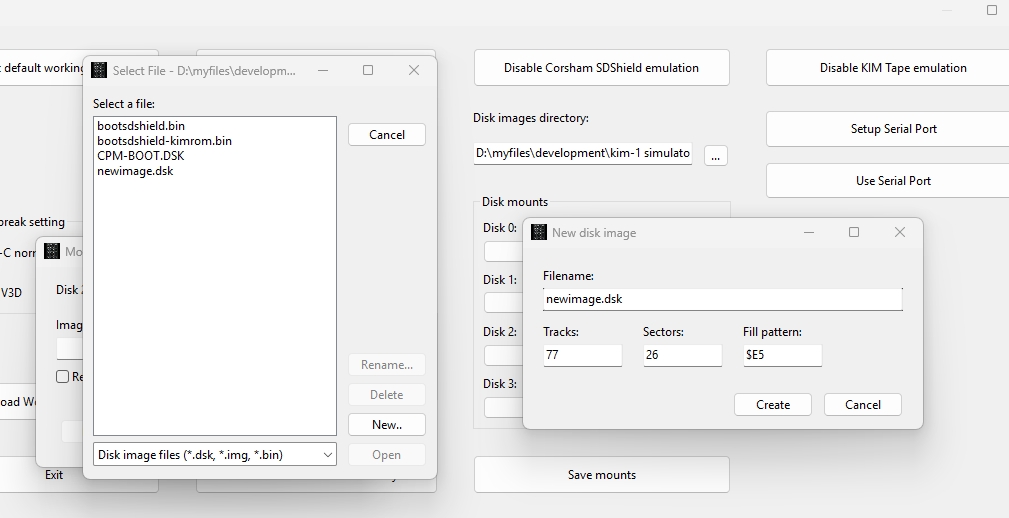
Task: Pick newimage.dsk from the file list
Action: tap(135, 171)
